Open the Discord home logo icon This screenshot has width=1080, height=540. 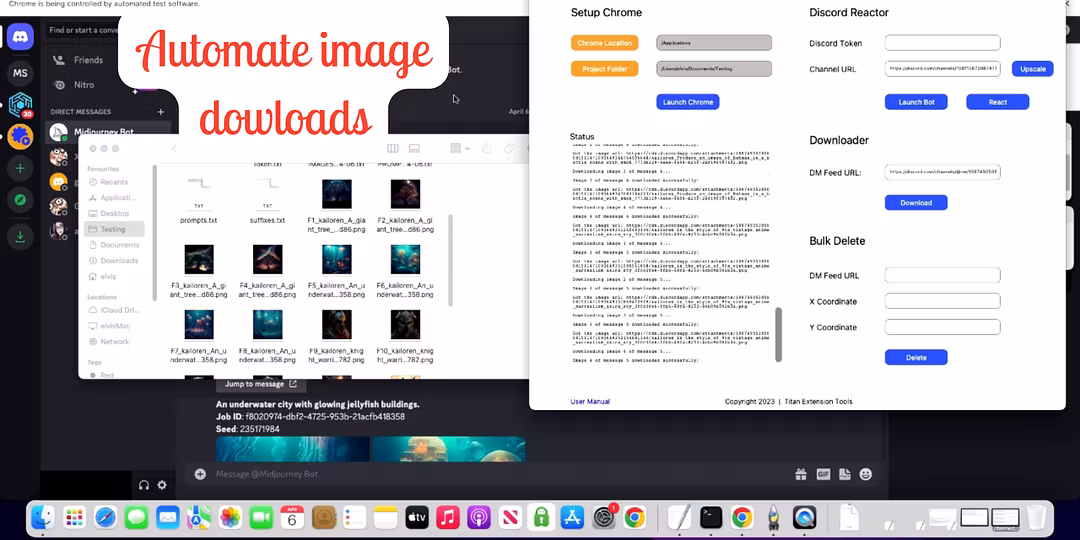point(20,37)
